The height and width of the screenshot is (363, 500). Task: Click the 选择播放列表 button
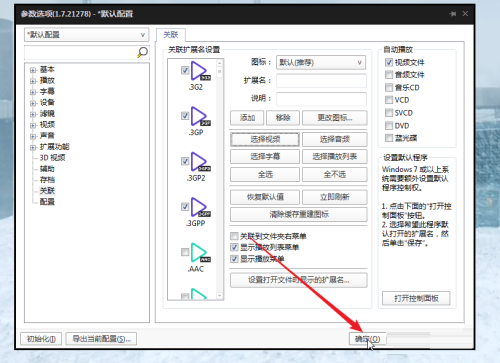point(335,157)
